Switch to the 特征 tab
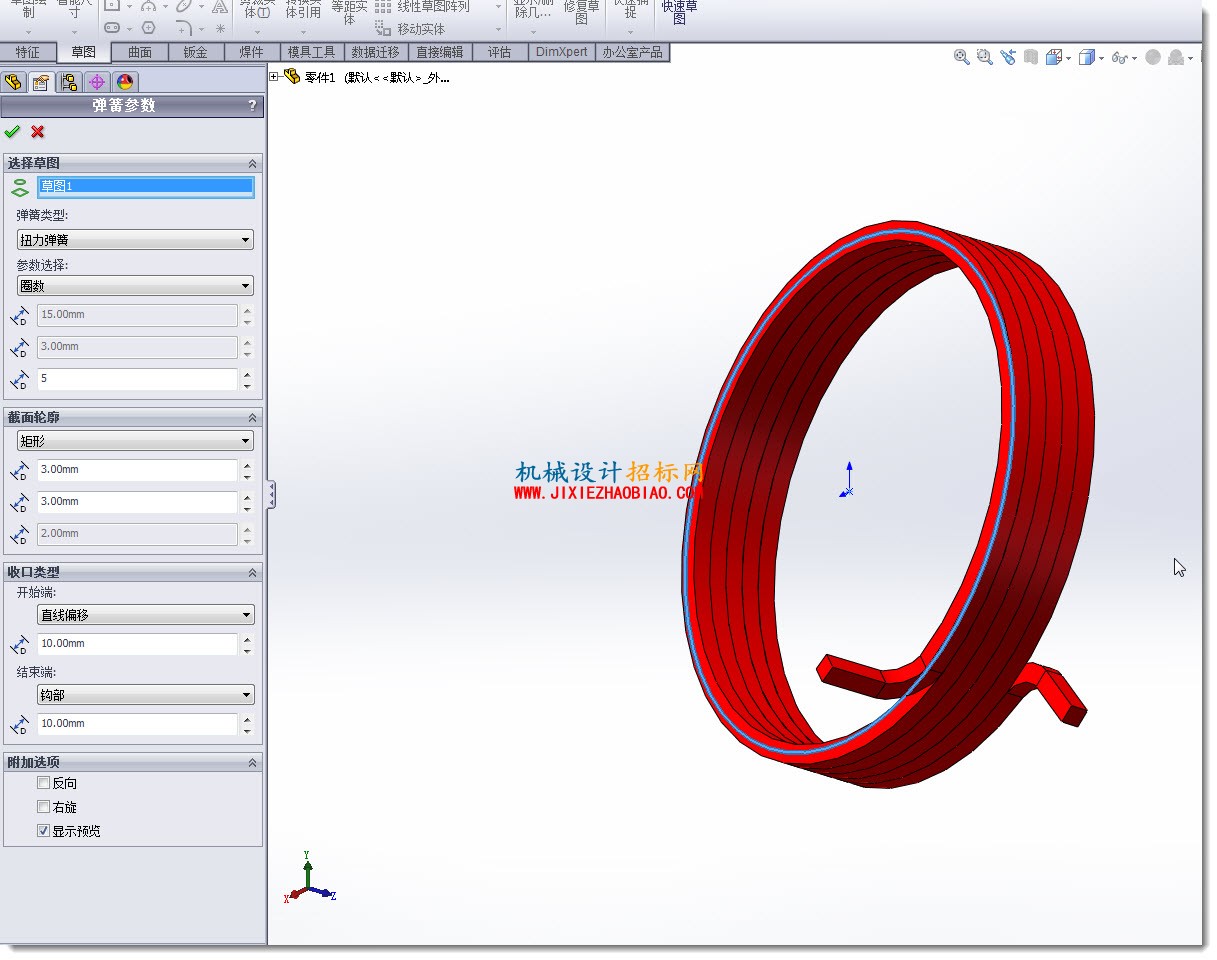 [x=28, y=52]
